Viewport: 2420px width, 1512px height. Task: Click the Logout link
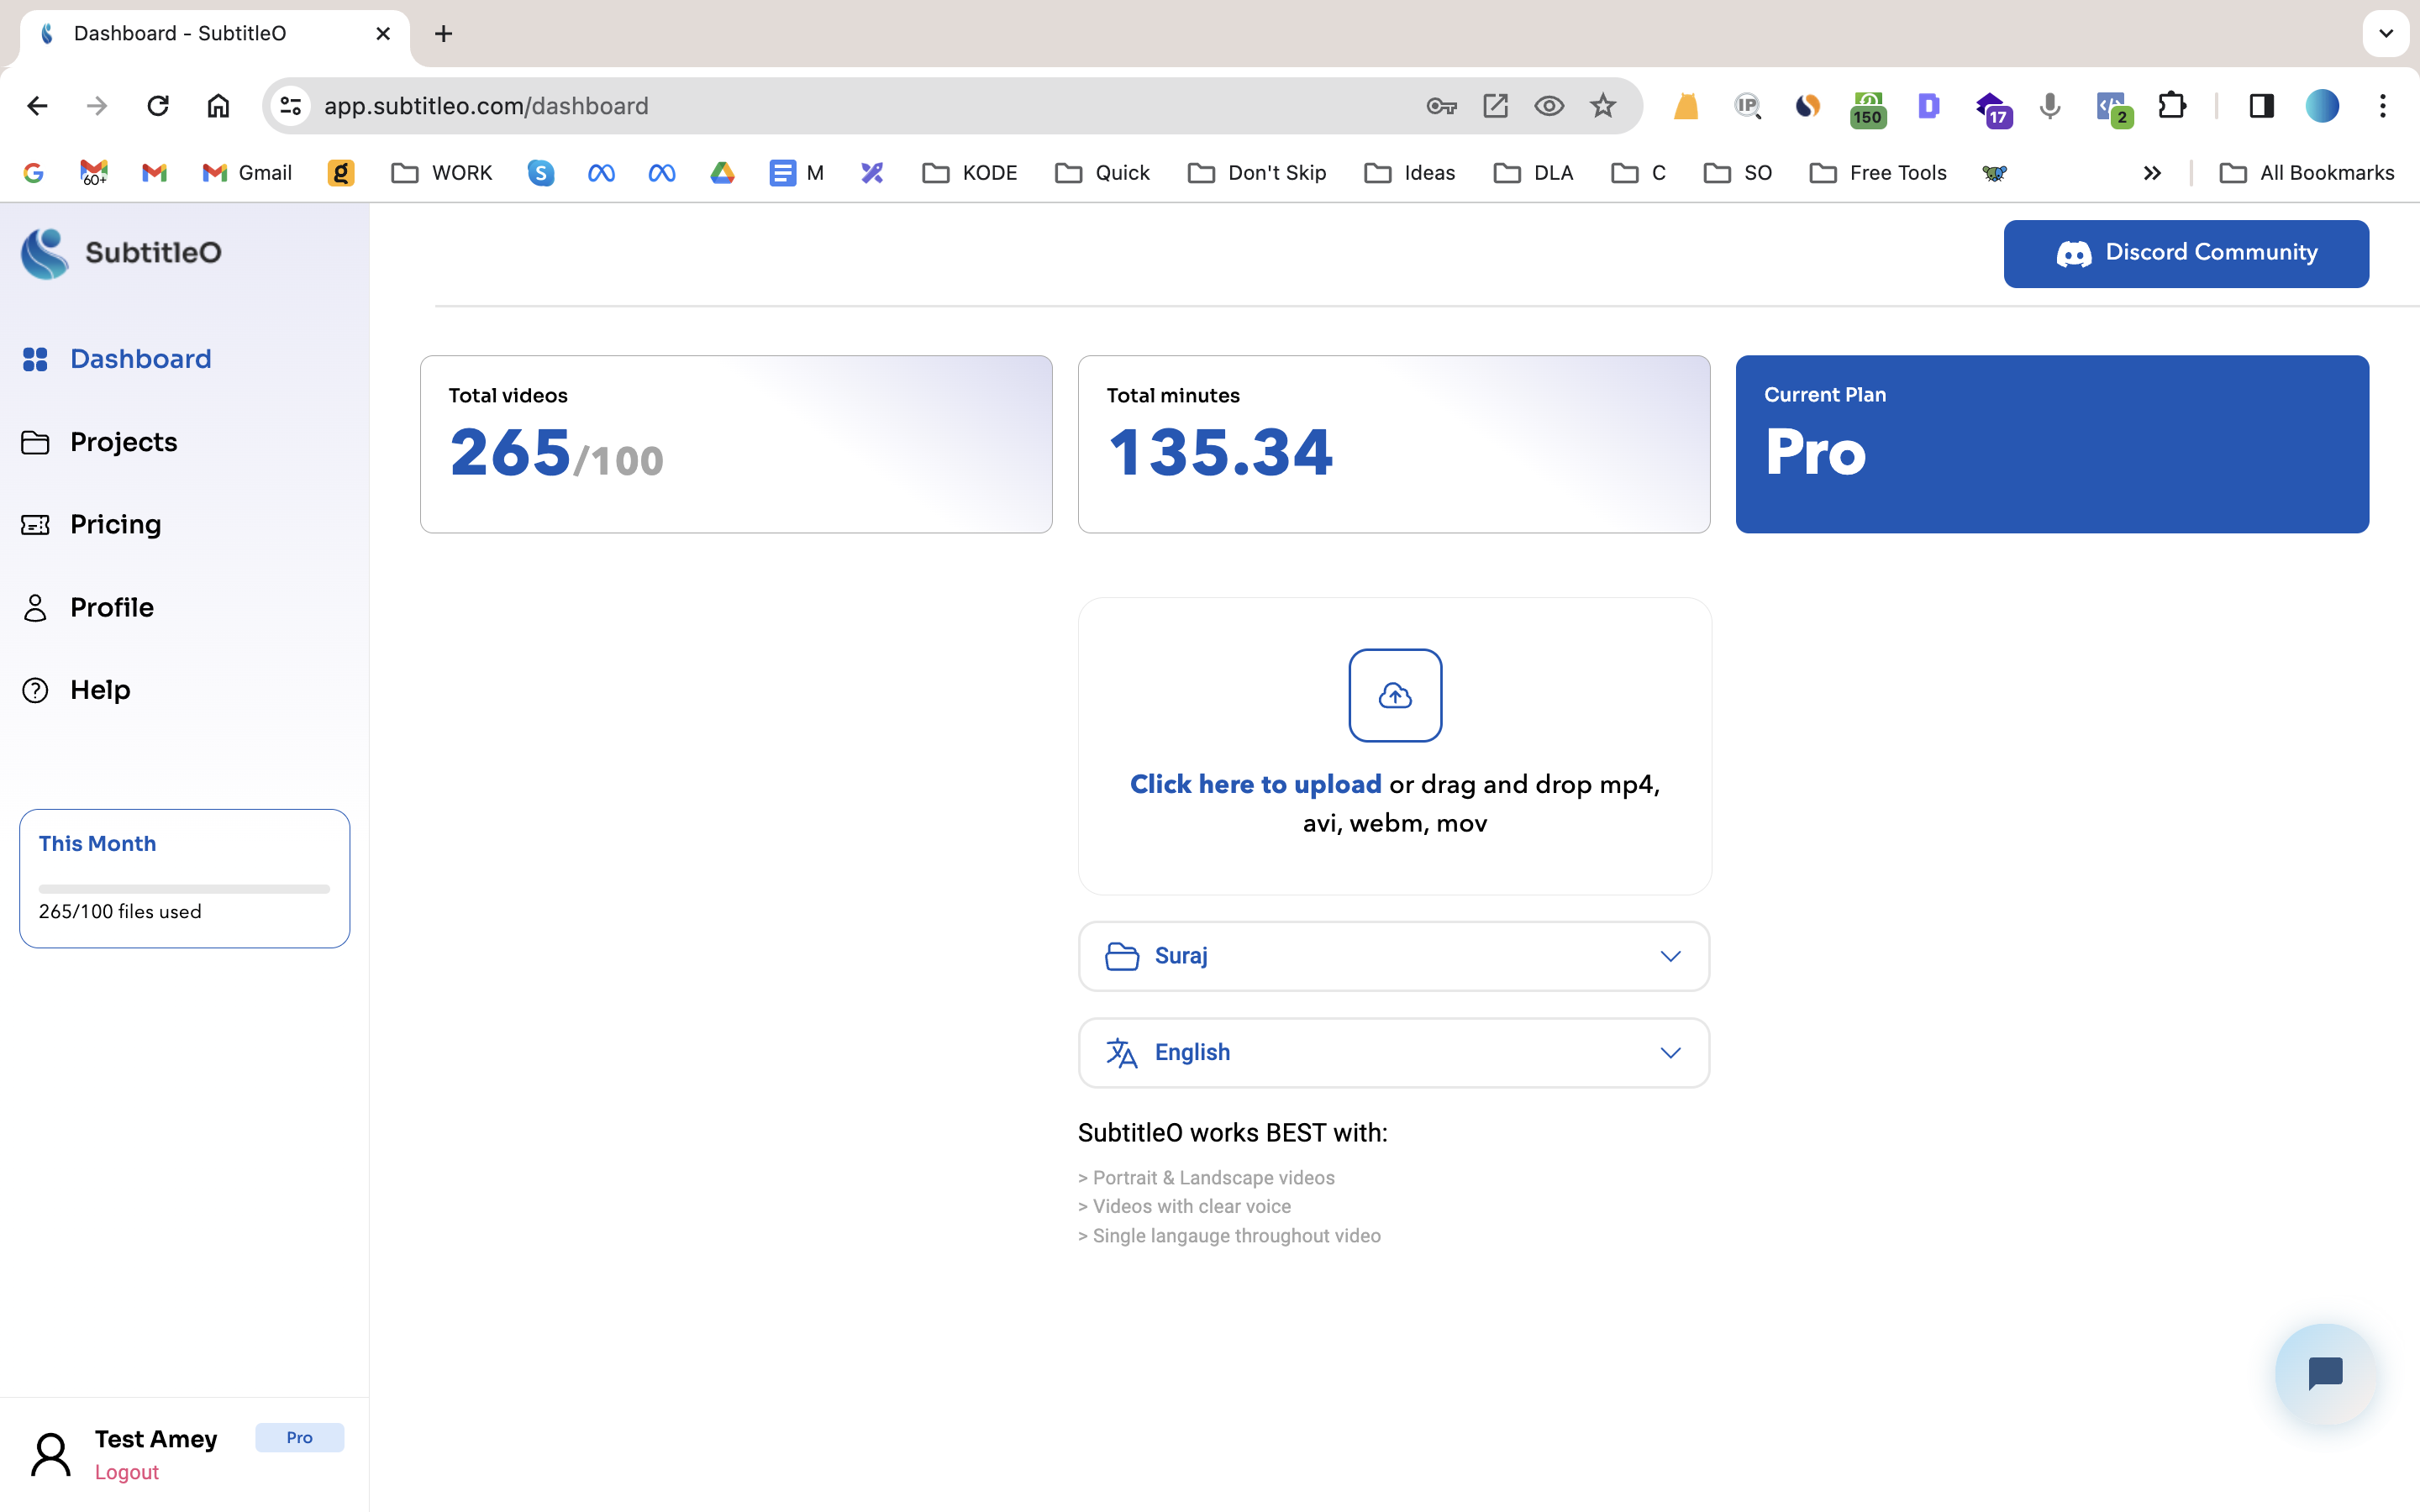pos(127,1472)
